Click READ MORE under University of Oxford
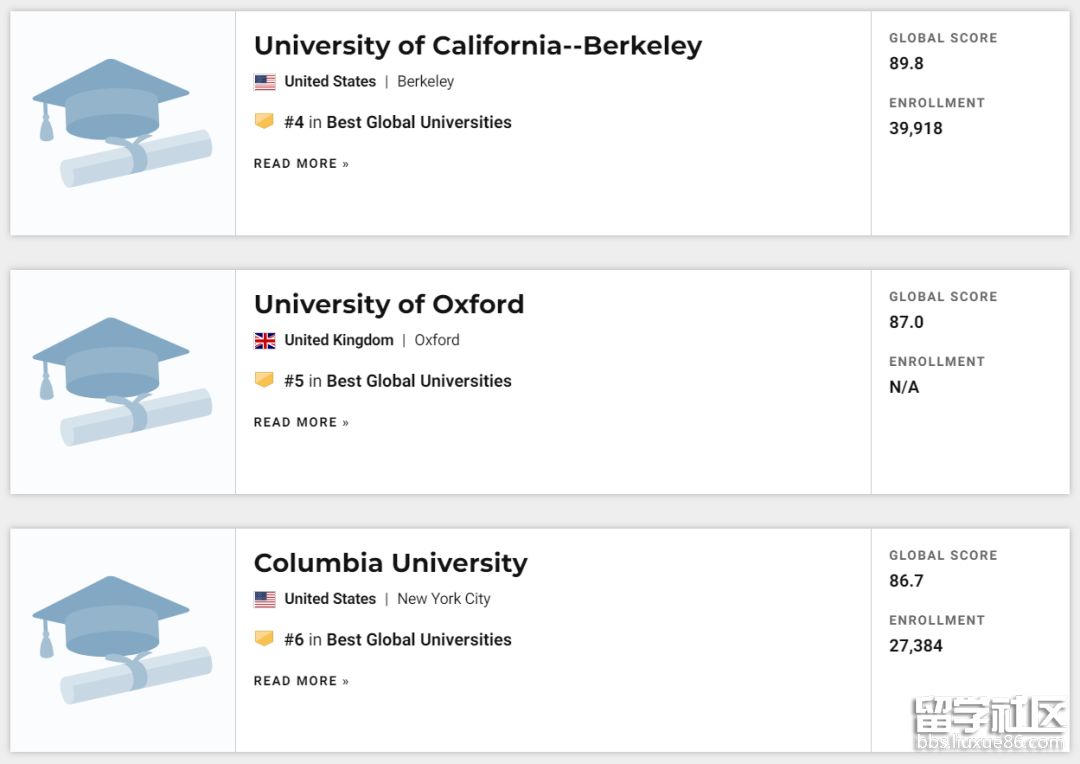 coord(301,423)
